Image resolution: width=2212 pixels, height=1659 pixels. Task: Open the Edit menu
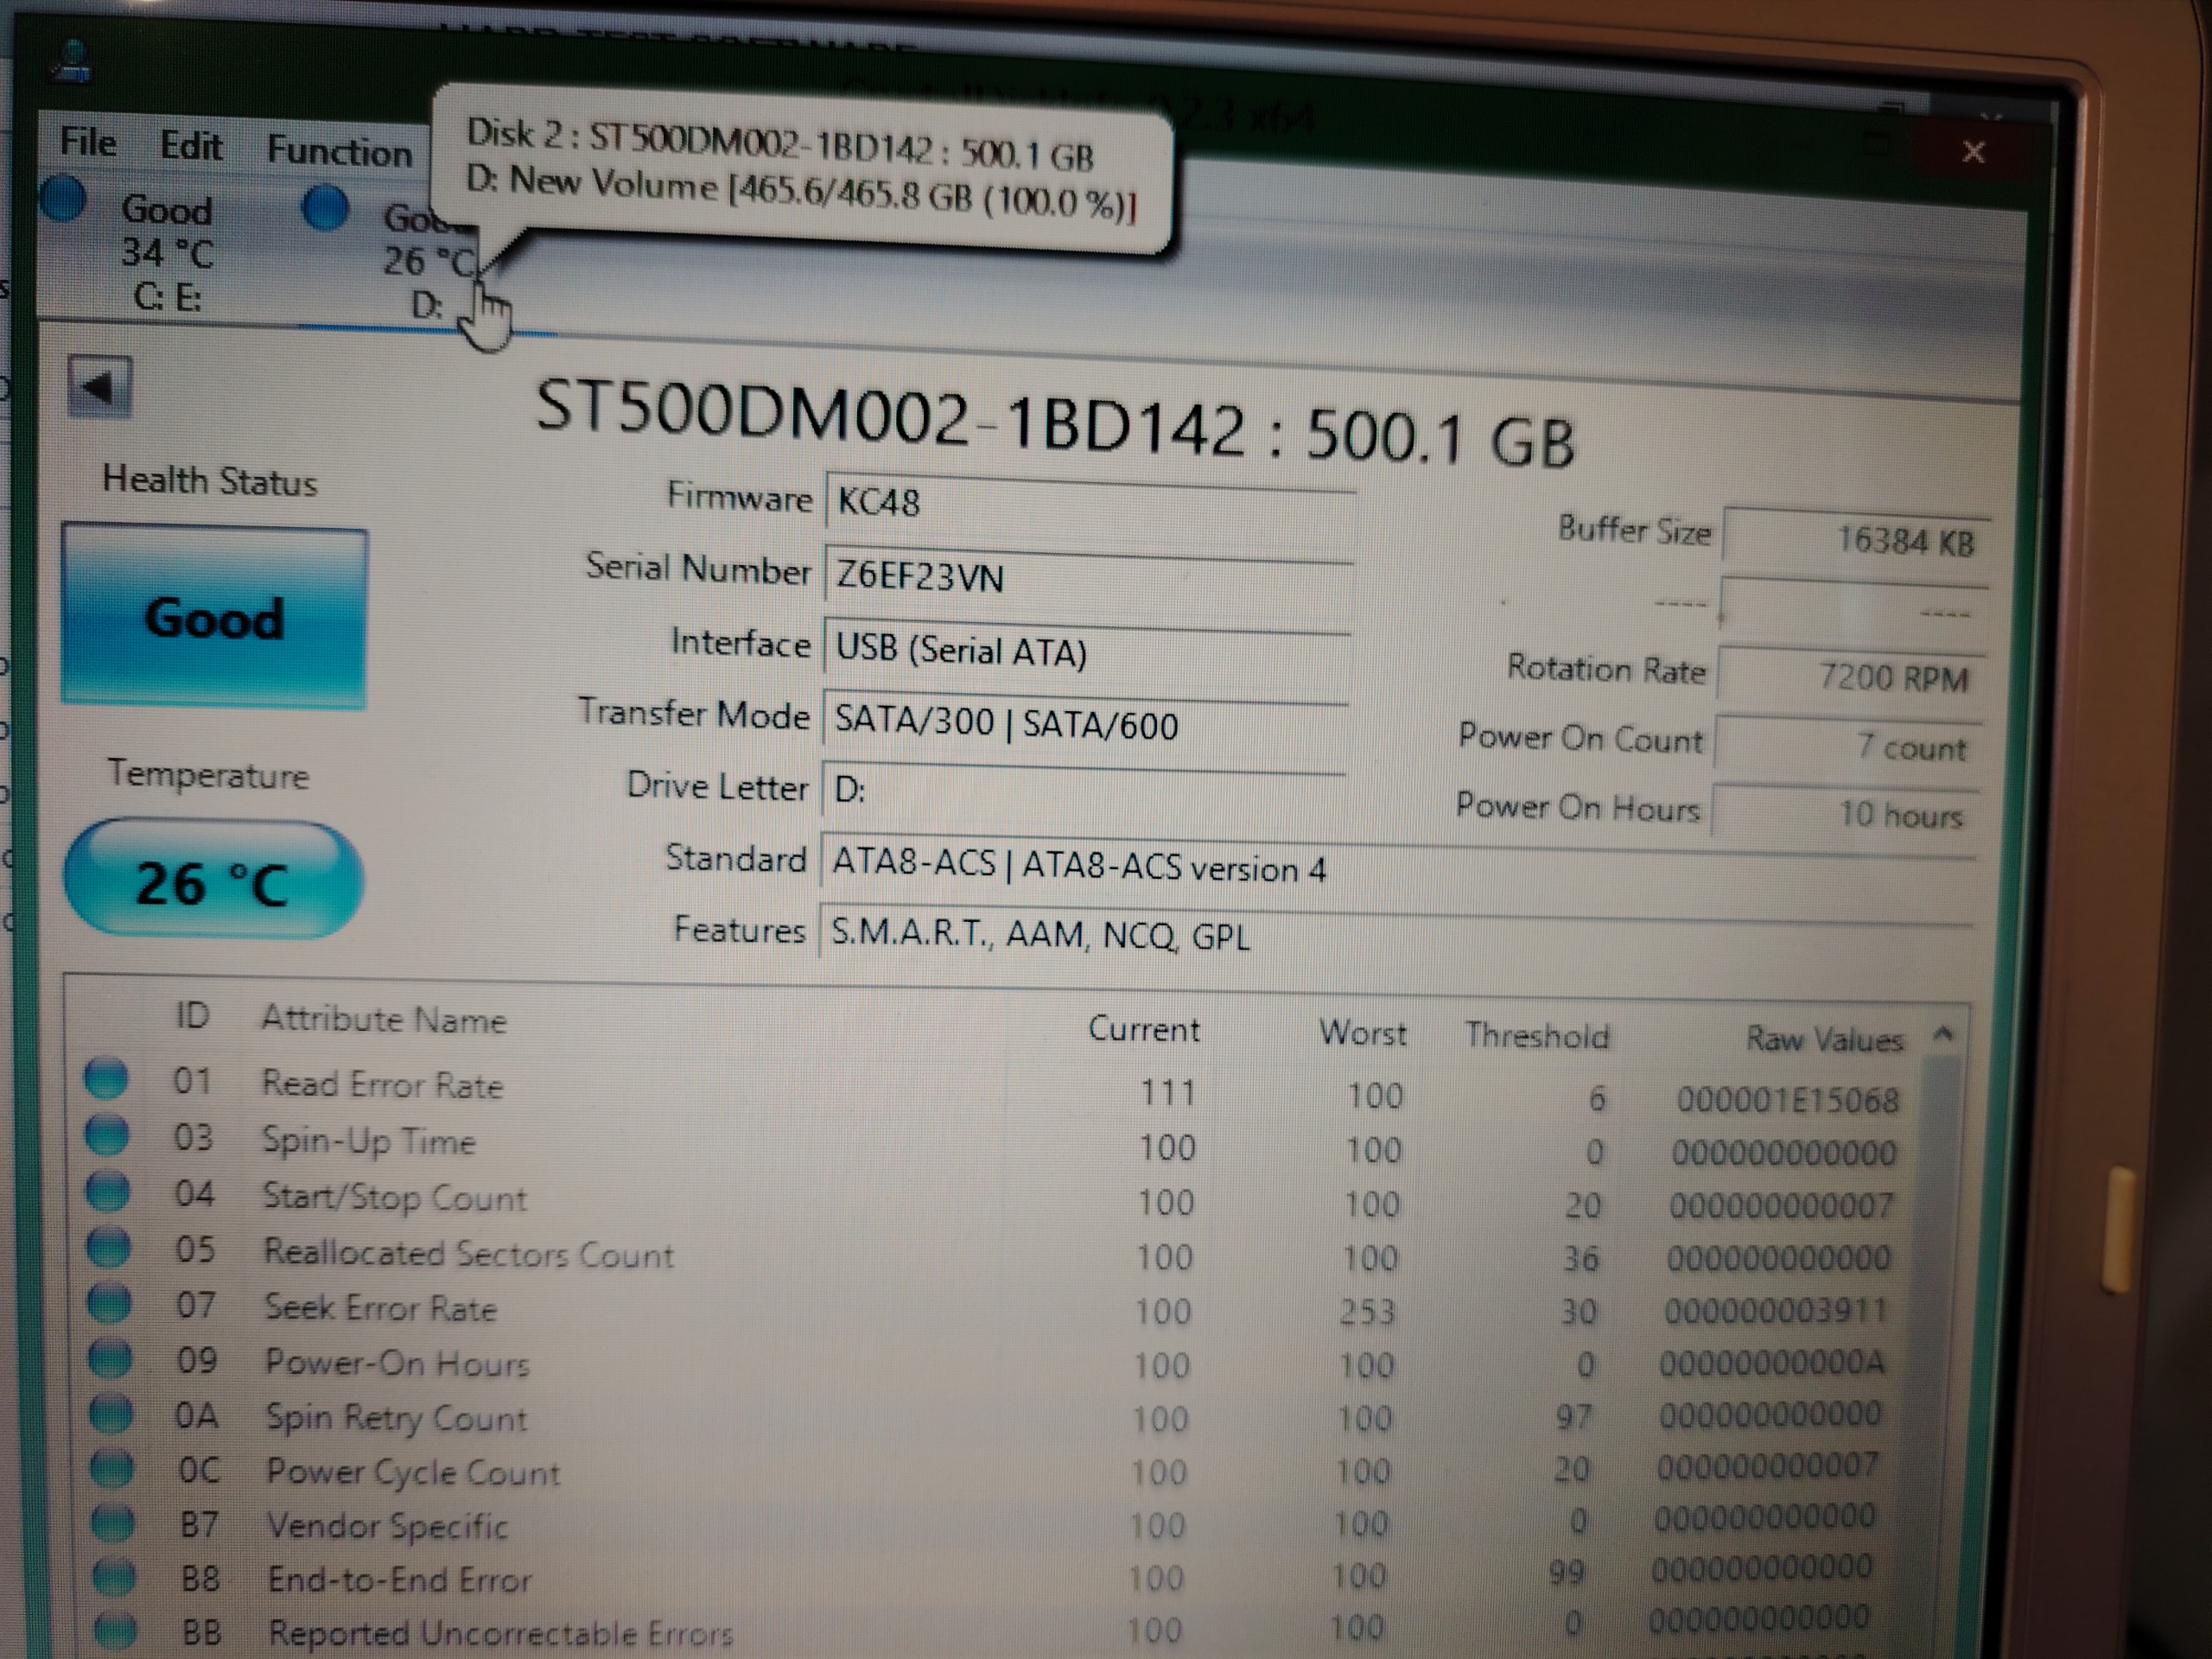click(191, 146)
